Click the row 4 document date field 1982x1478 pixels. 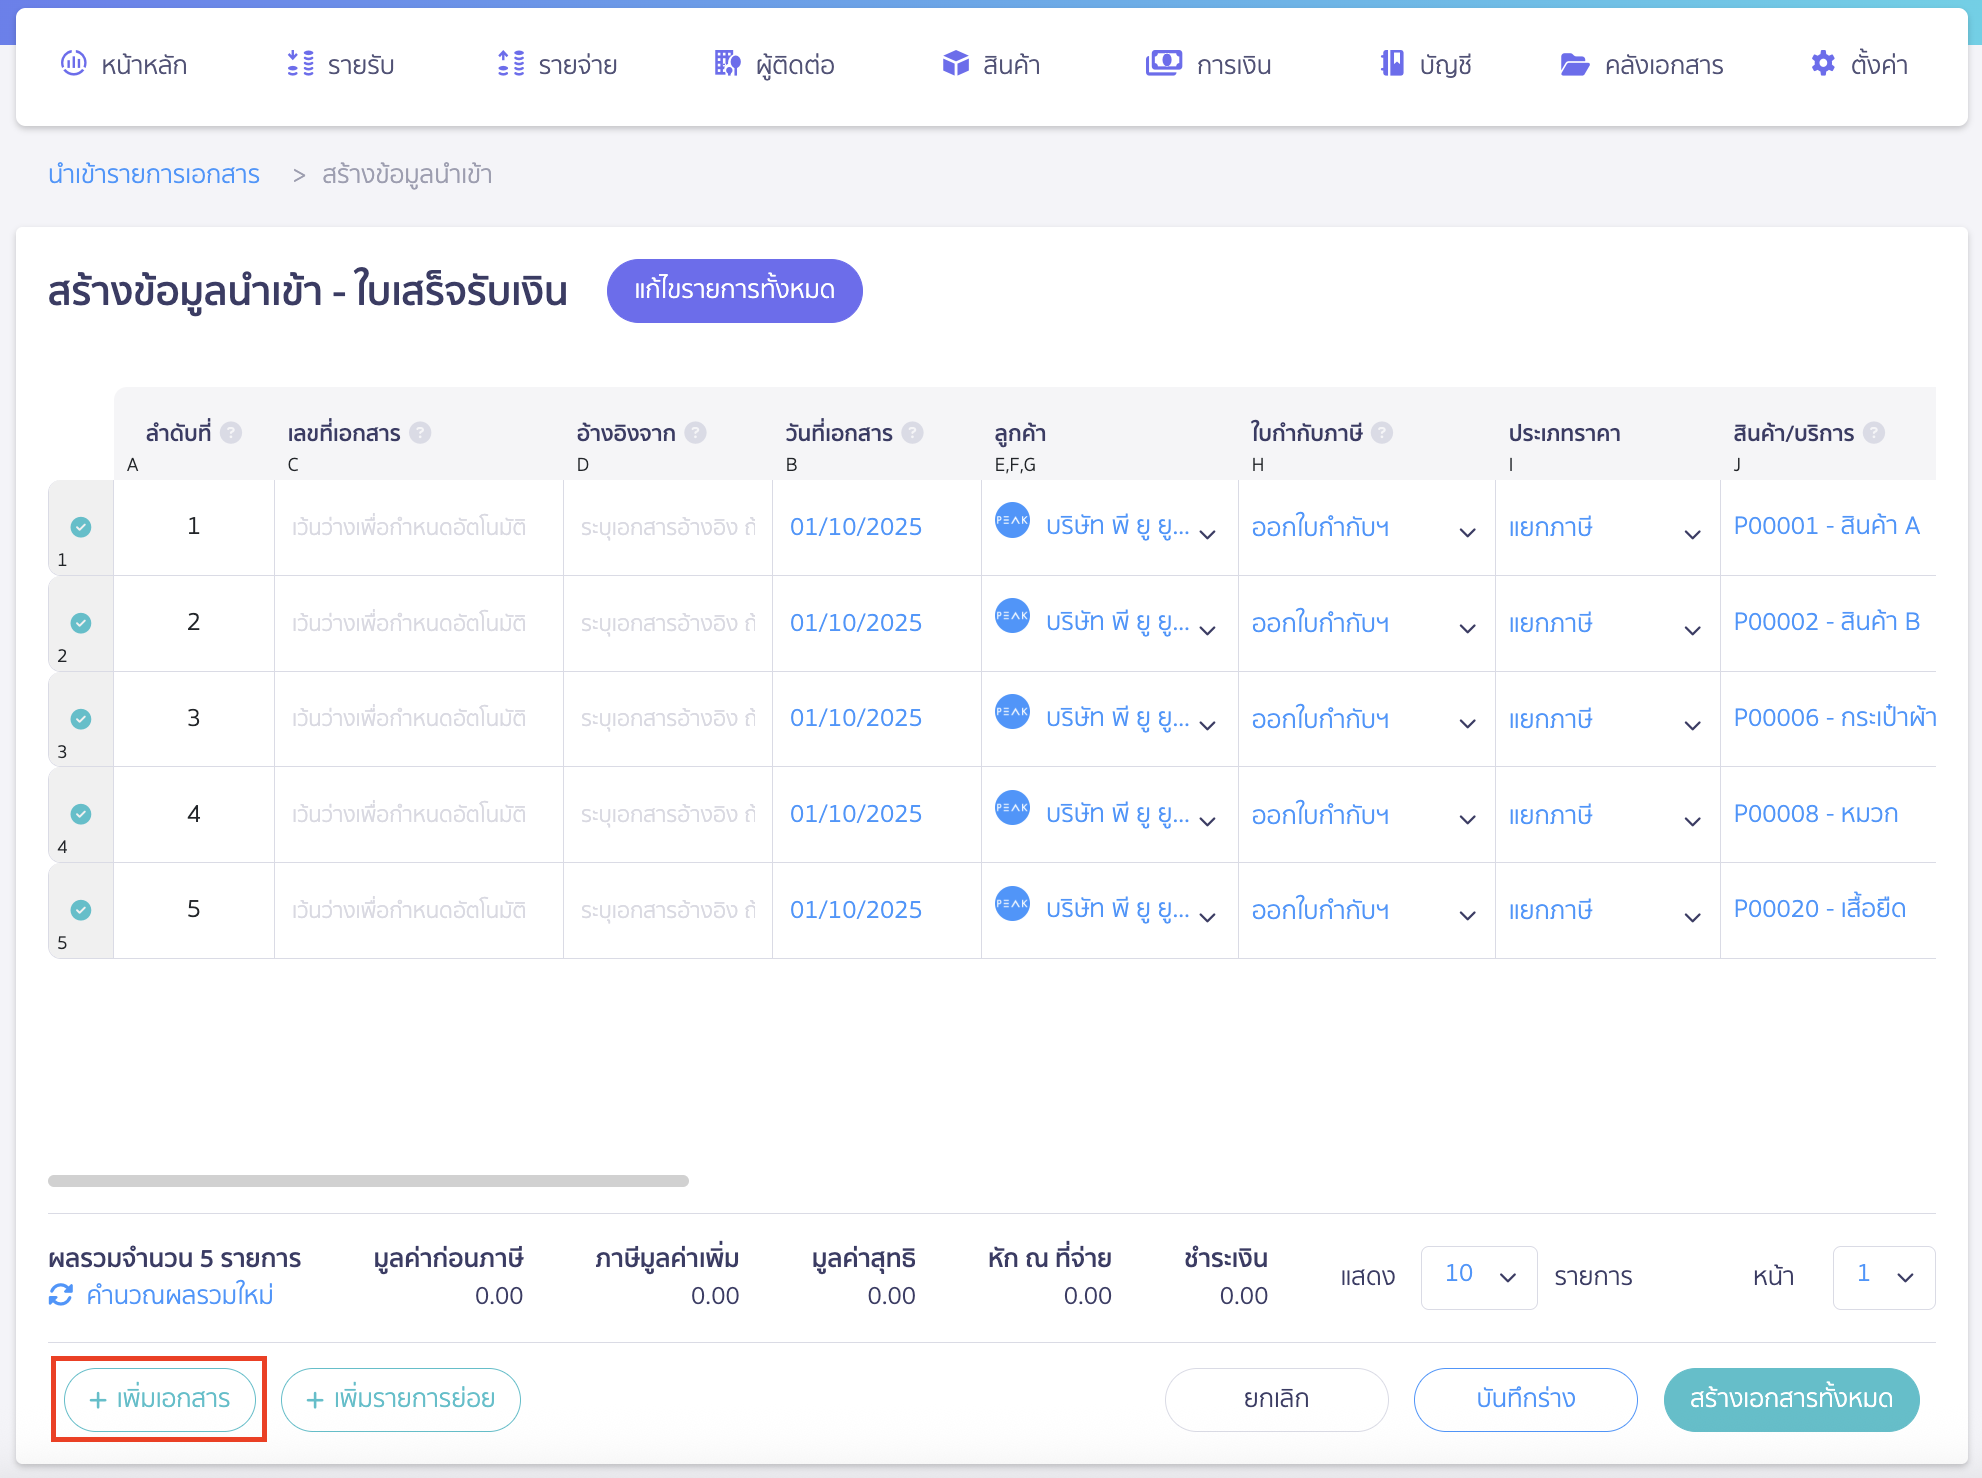[856, 814]
